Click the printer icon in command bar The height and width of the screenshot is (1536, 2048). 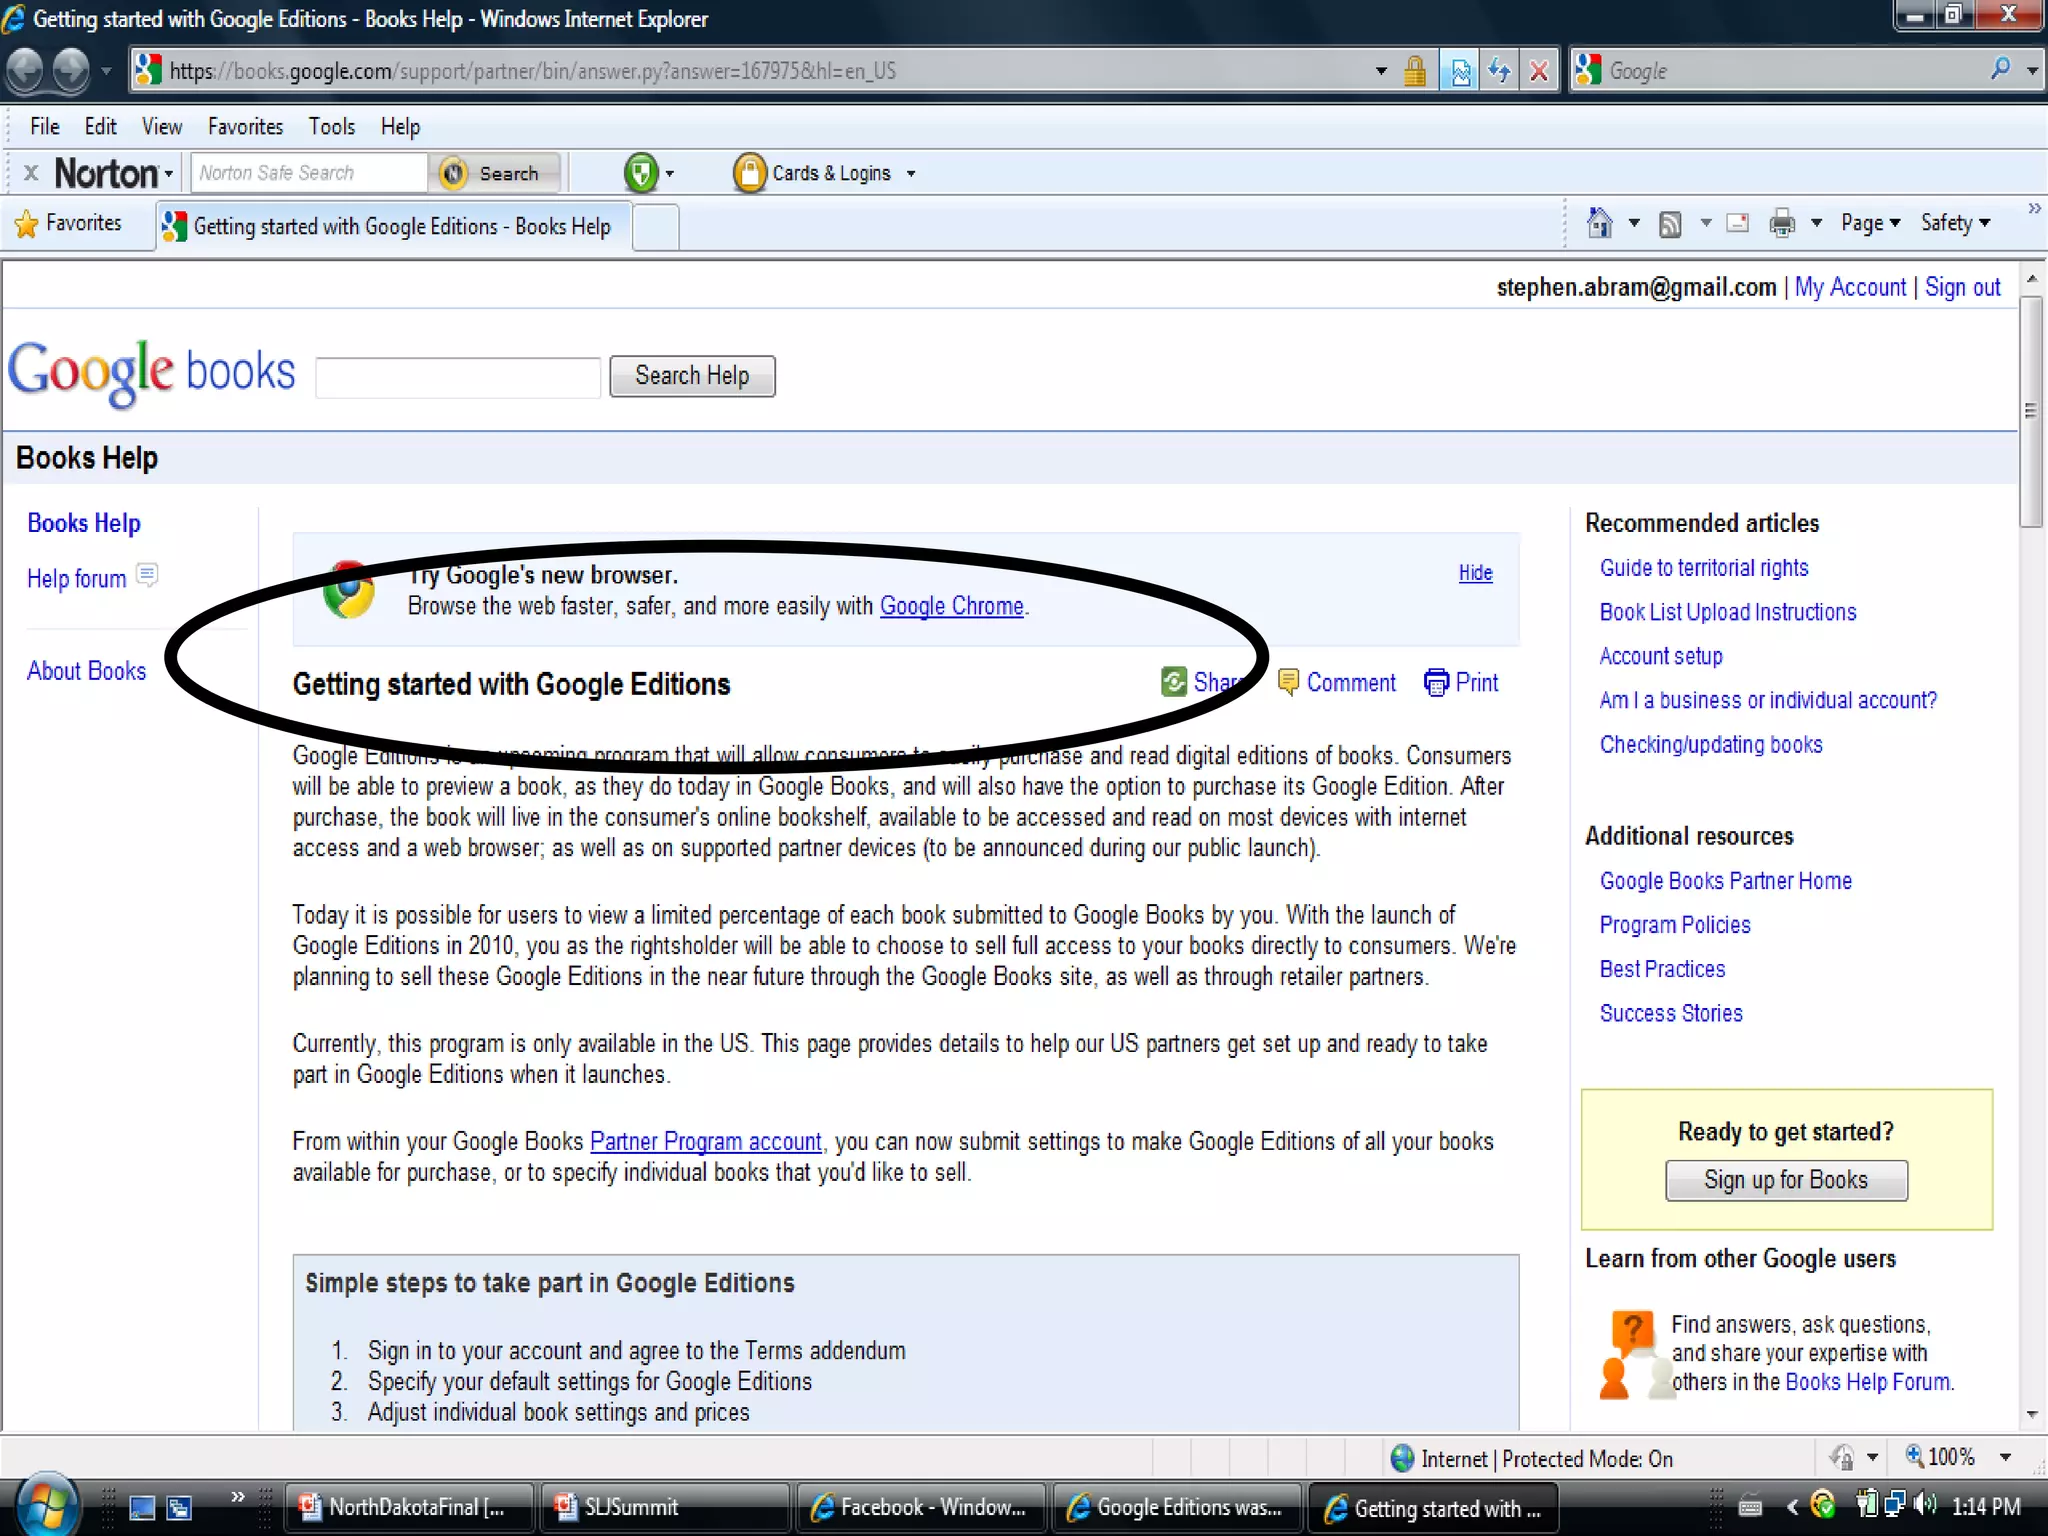(1781, 224)
